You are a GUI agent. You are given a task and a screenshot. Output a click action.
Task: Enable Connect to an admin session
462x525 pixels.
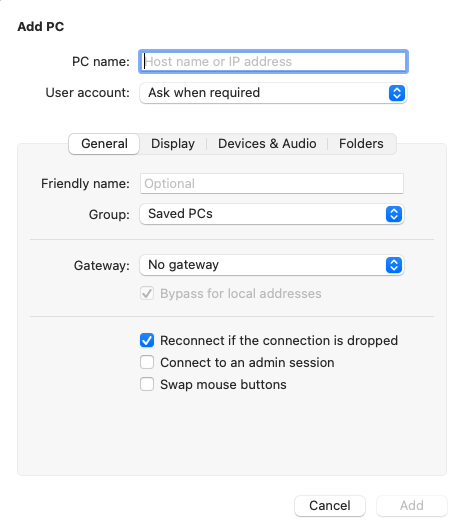[147, 362]
